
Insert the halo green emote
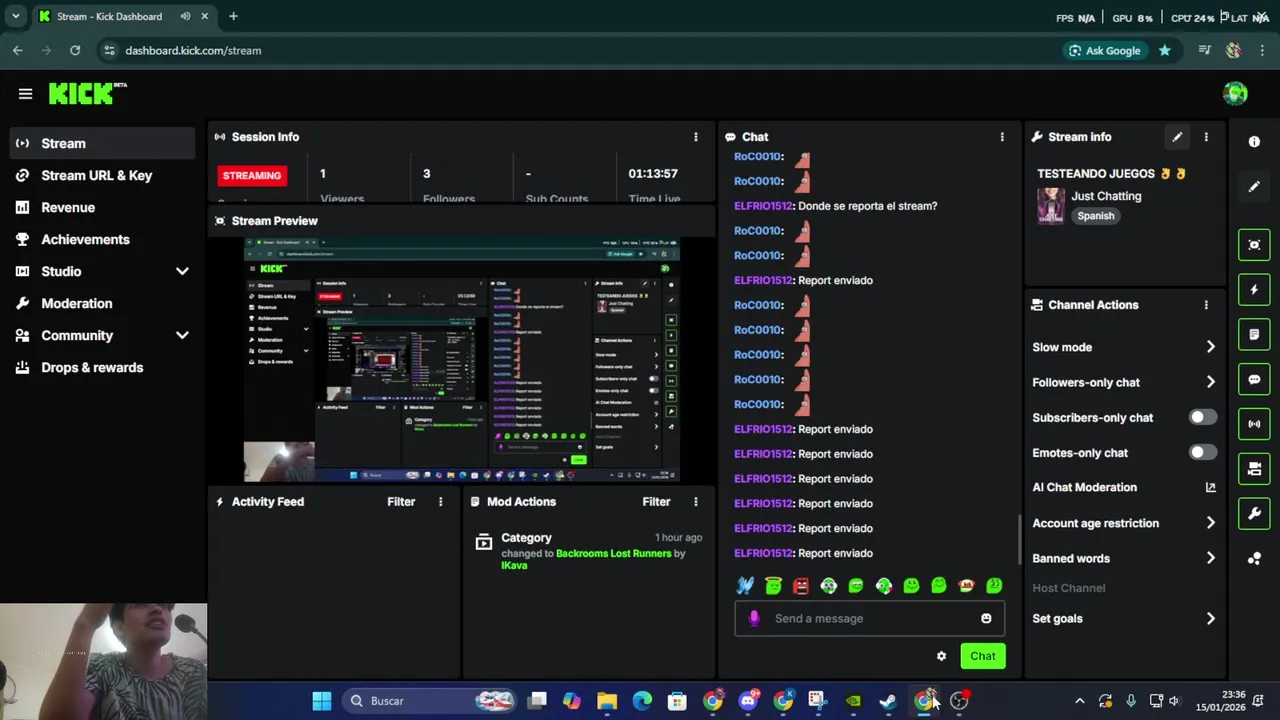(x=773, y=586)
